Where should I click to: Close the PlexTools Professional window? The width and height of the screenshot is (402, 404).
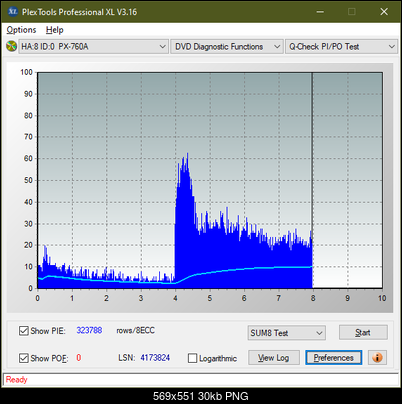384,12
